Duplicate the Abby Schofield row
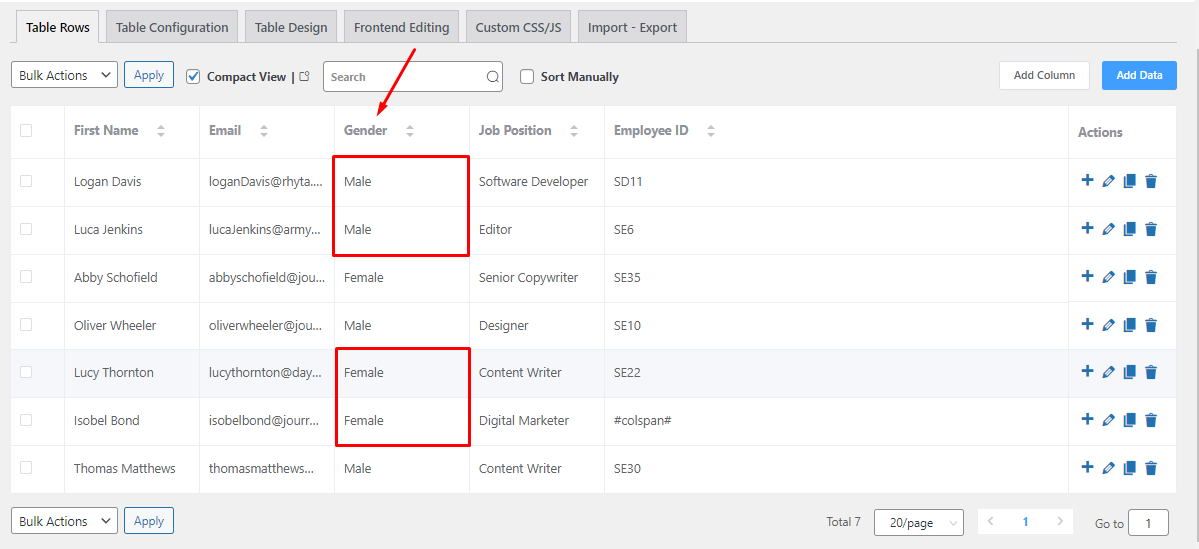 pyautogui.click(x=1129, y=277)
